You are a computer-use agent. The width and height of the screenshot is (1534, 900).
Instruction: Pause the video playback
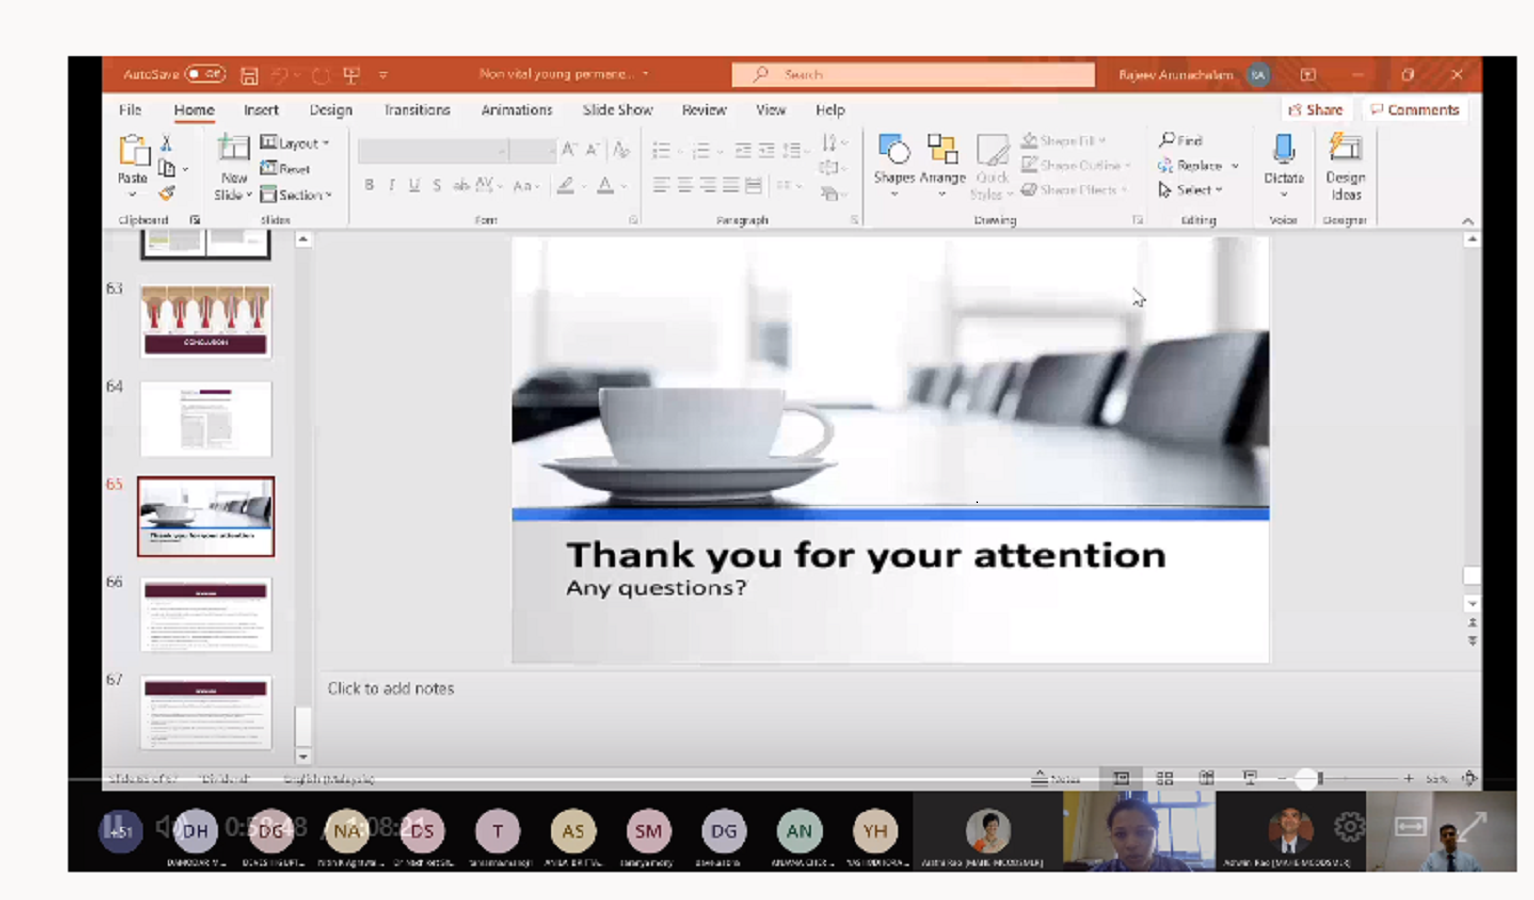pyautogui.click(x=118, y=827)
